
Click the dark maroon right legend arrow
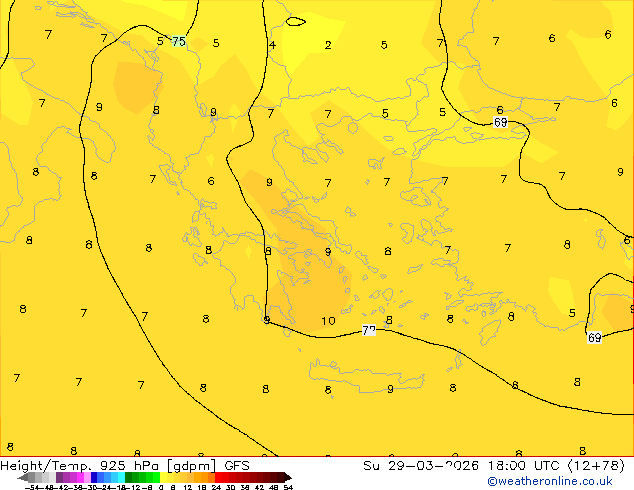[x=287, y=477]
